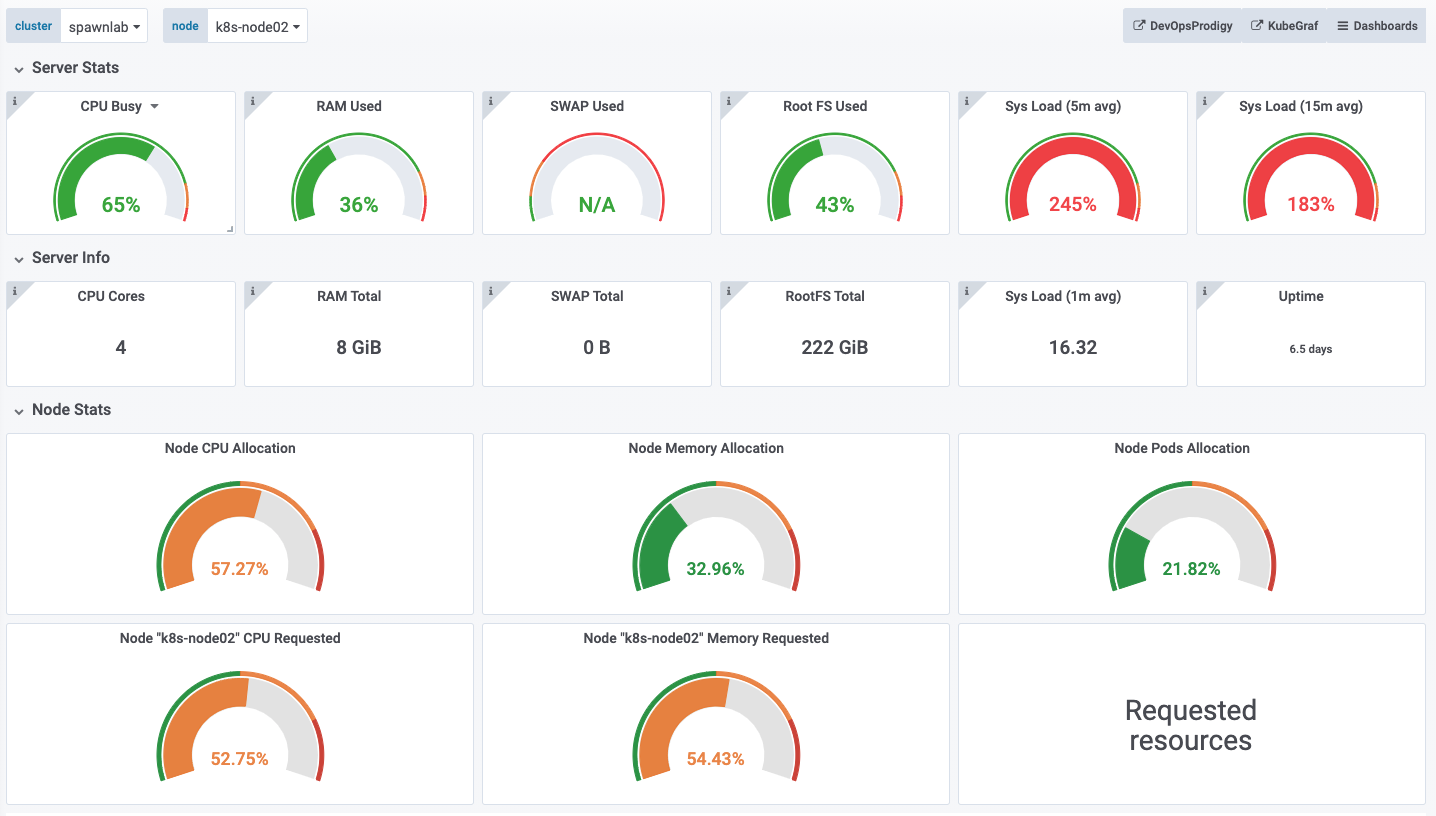The height and width of the screenshot is (816, 1436).
Task: Open the cluster spawnlab dropdown
Action: click(104, 26)
